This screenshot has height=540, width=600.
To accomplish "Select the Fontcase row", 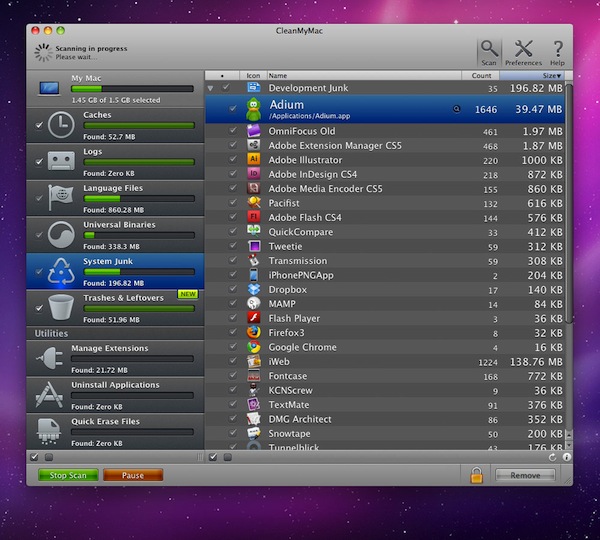I will pos(385,376).
